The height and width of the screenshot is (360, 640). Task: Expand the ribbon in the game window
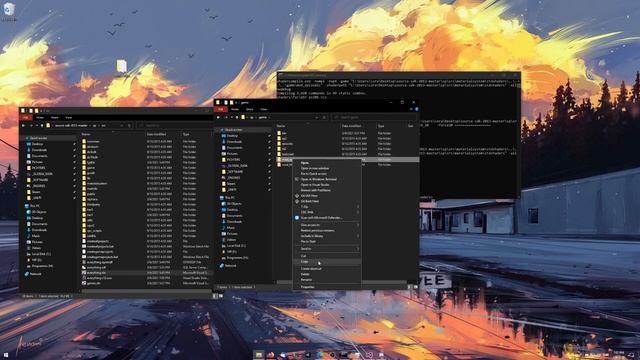pyautogui.click(x=411, y=109)
